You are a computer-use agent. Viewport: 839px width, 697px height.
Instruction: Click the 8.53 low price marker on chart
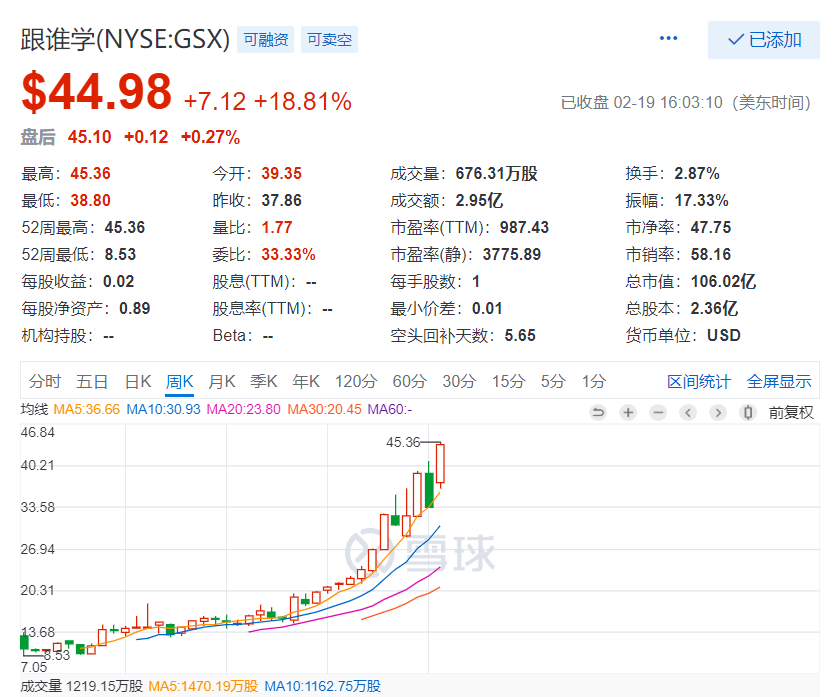pos(57,655)
